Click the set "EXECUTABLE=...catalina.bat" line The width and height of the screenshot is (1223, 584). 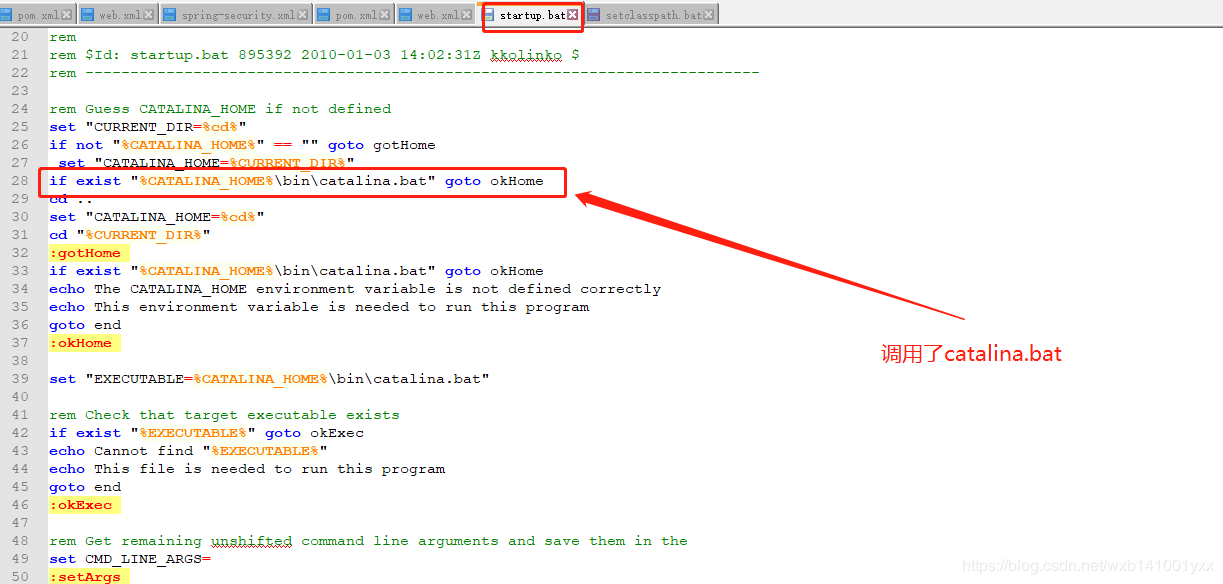(269, 379)
